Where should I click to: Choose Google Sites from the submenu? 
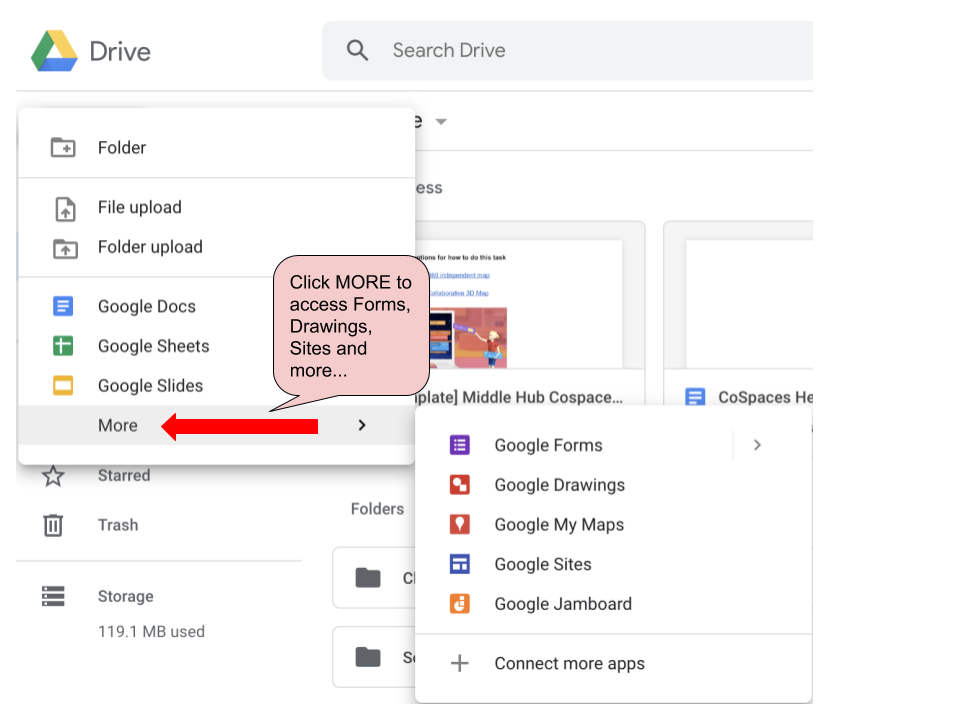(x=613, y=564)
